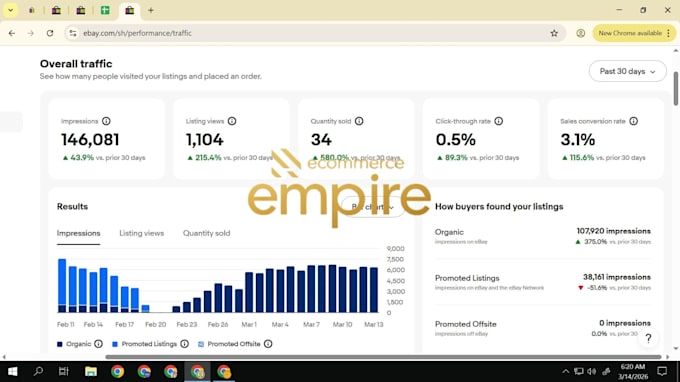Open info icon next to Sales conversion rate
680x382 pixels.
[634, 121]
